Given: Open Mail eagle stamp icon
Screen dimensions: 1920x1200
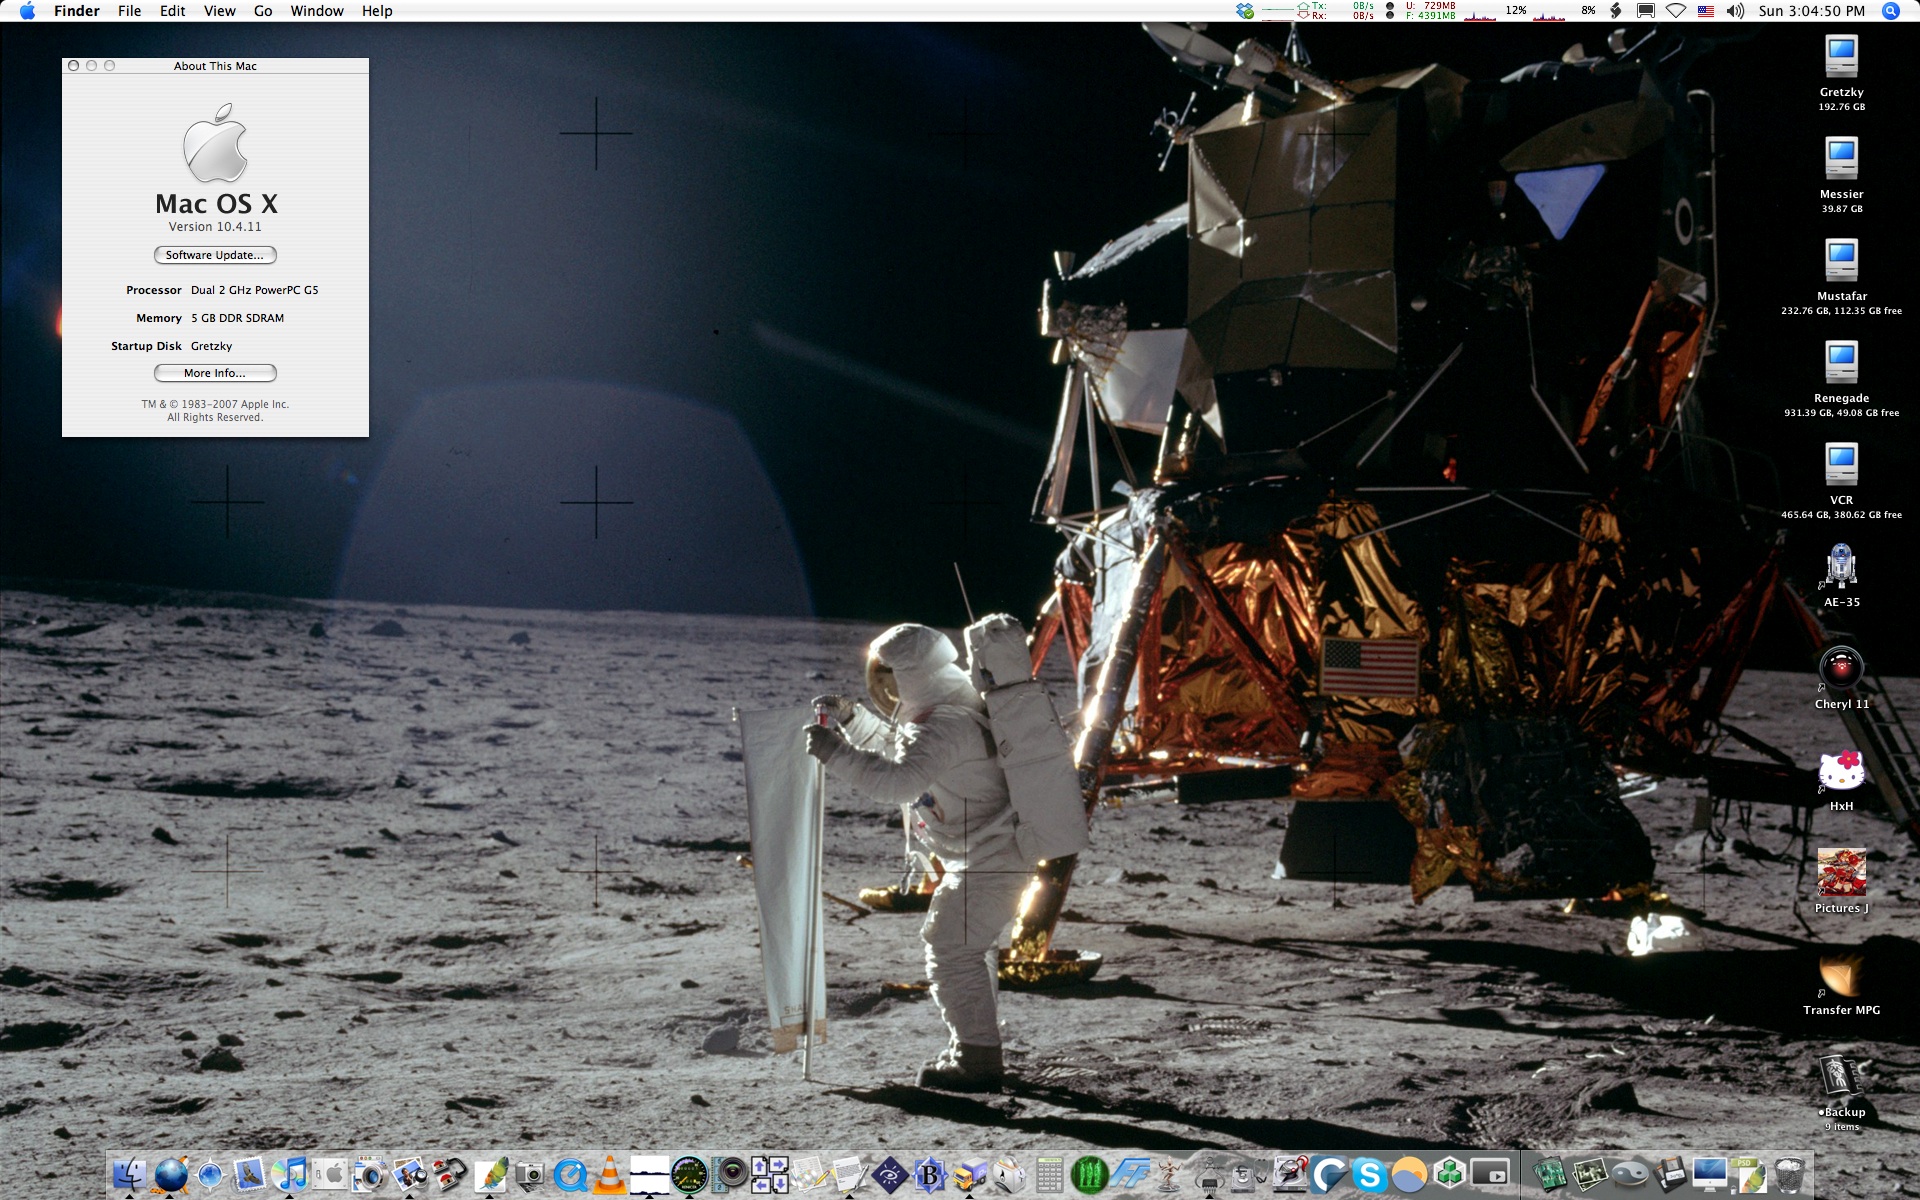Looking at the screenshot, I should point(250,1174).
